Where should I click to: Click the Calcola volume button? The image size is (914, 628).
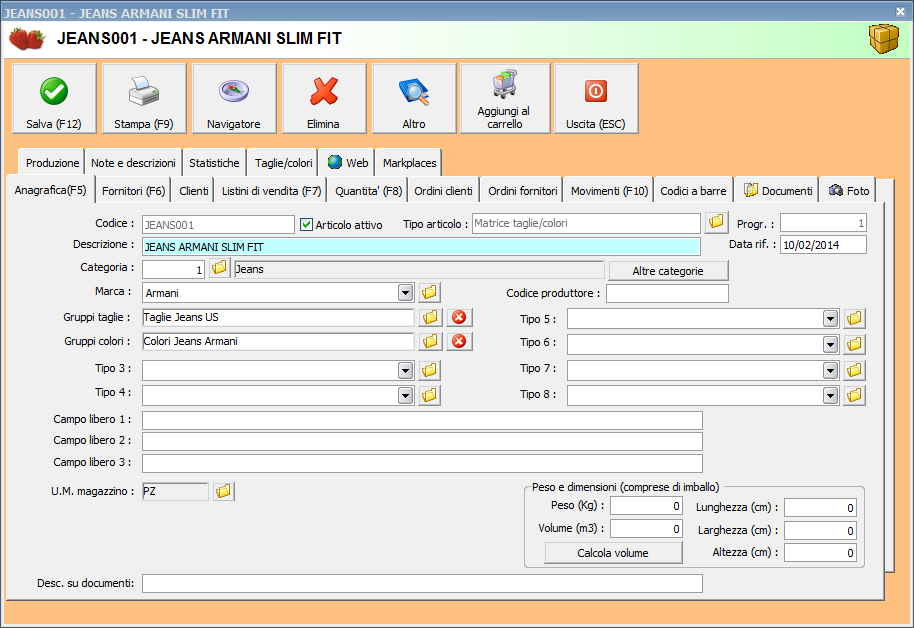[613, 553]
